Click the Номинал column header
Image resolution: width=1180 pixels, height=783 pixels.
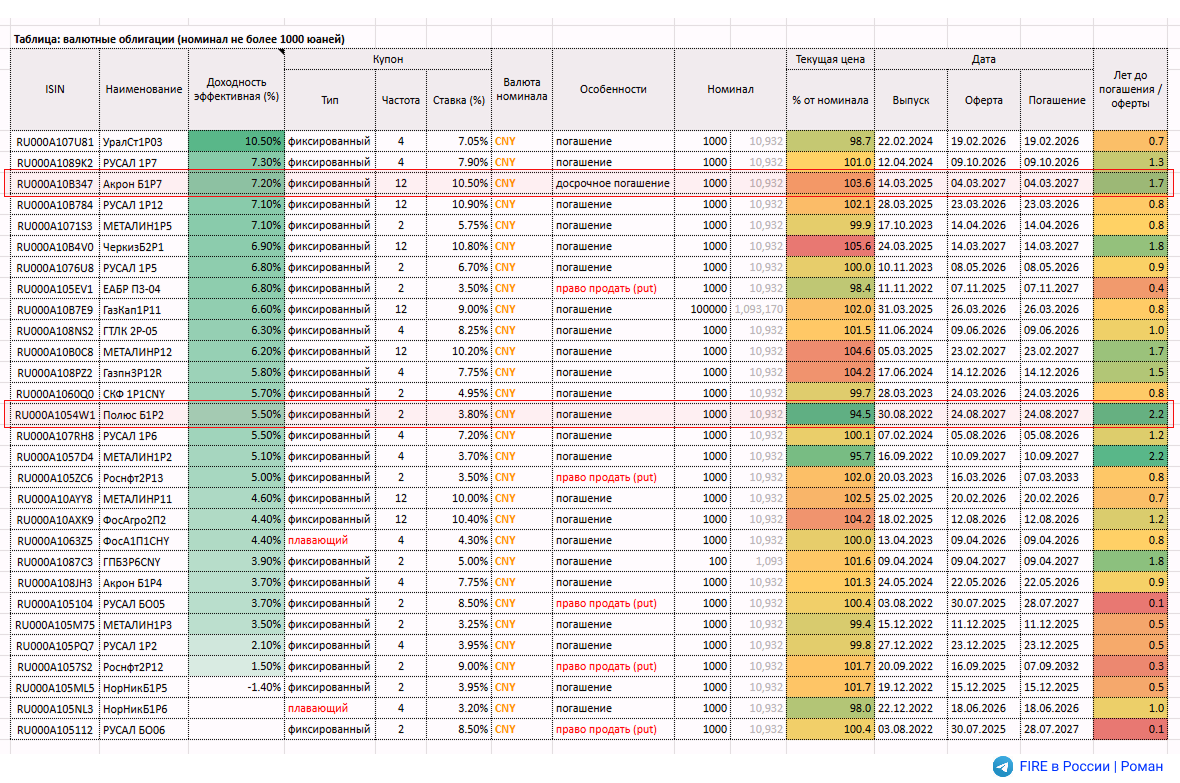[x=730, y=89]
